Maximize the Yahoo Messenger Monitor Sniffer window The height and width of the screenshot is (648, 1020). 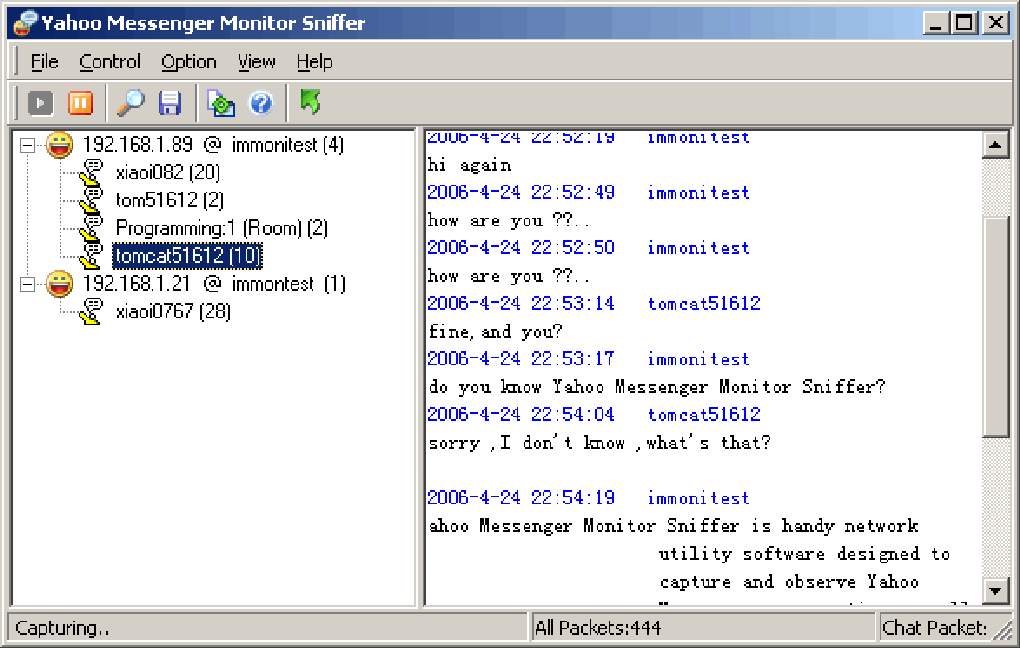click(964, 23)
